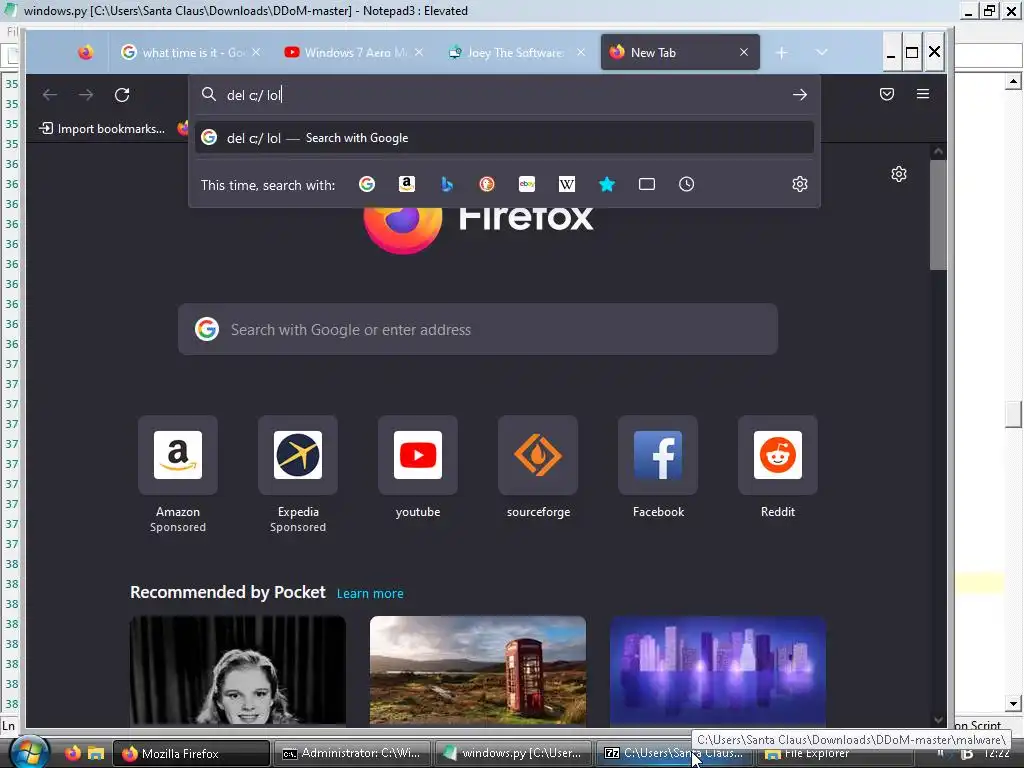Switch to the Windows 7 Aero YouTube tab
The height and width of the screenshot is (768, 1024).
(353, 52)
